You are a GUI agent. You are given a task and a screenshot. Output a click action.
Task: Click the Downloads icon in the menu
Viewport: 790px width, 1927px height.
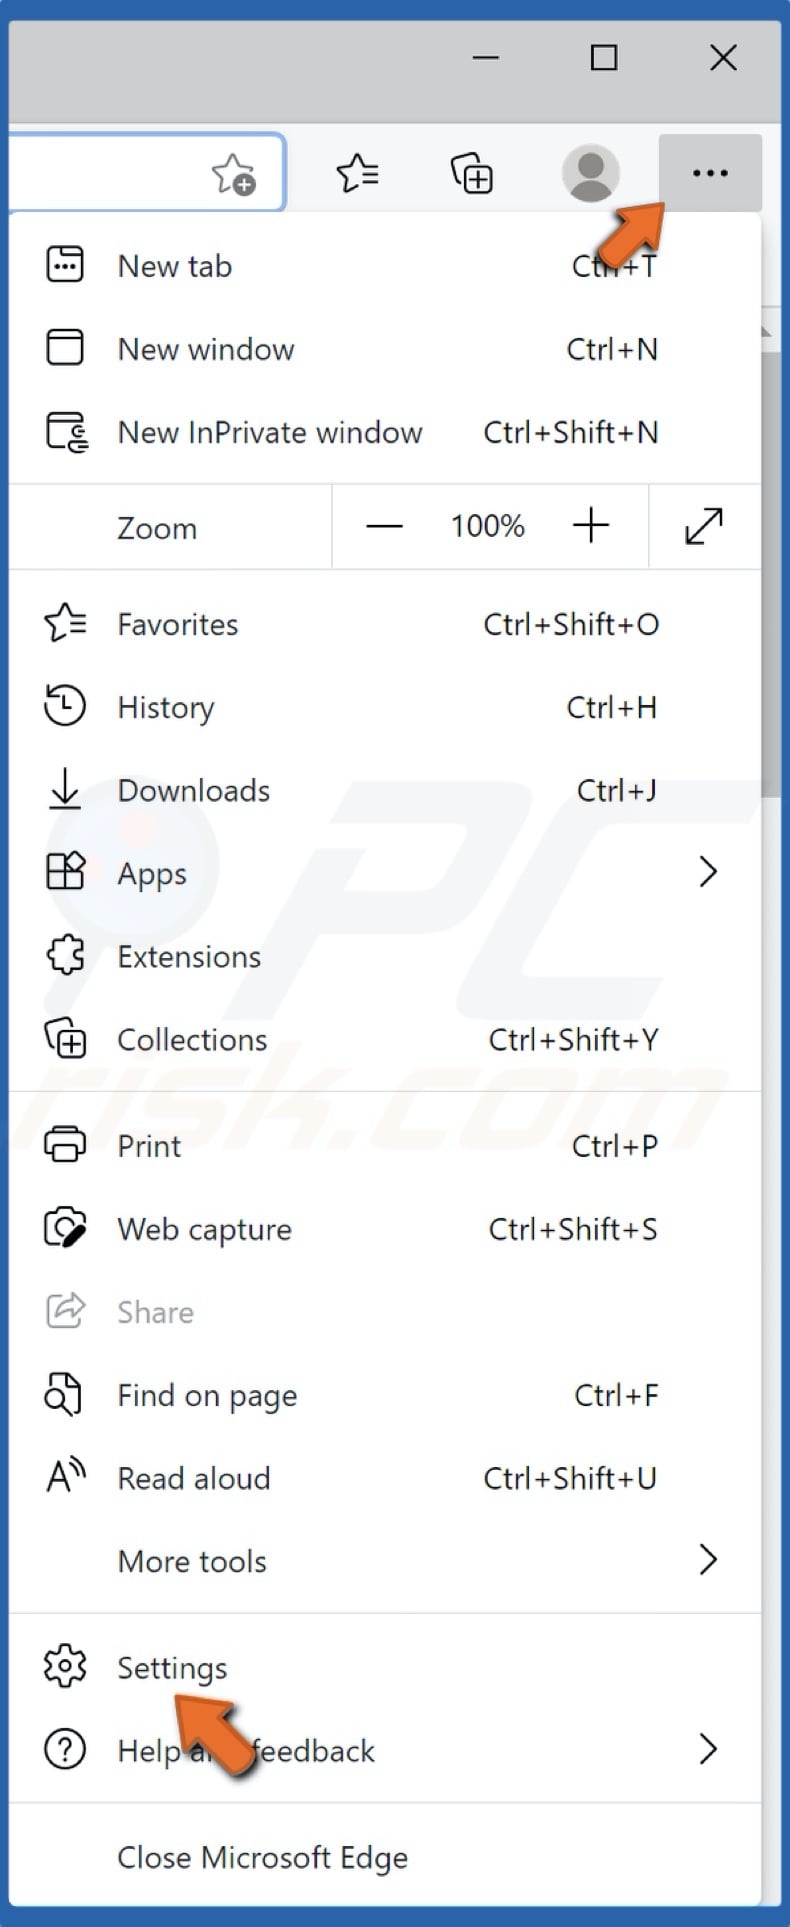point(65,790)
